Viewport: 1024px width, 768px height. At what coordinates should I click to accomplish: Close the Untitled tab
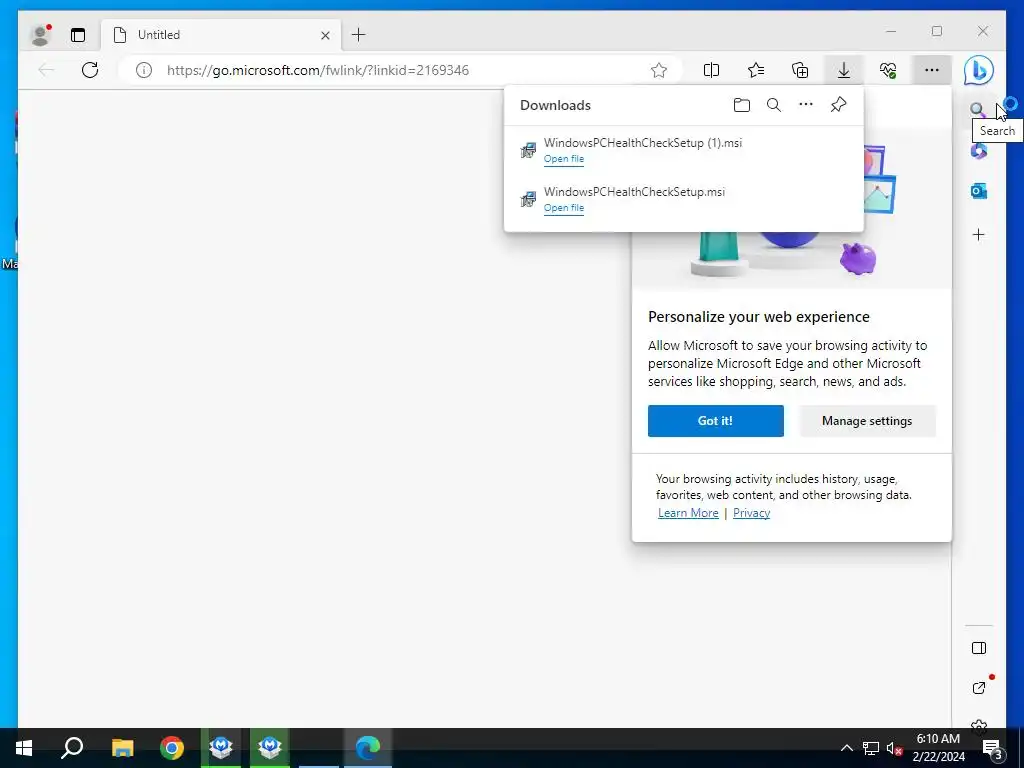[x=325, y=35]
